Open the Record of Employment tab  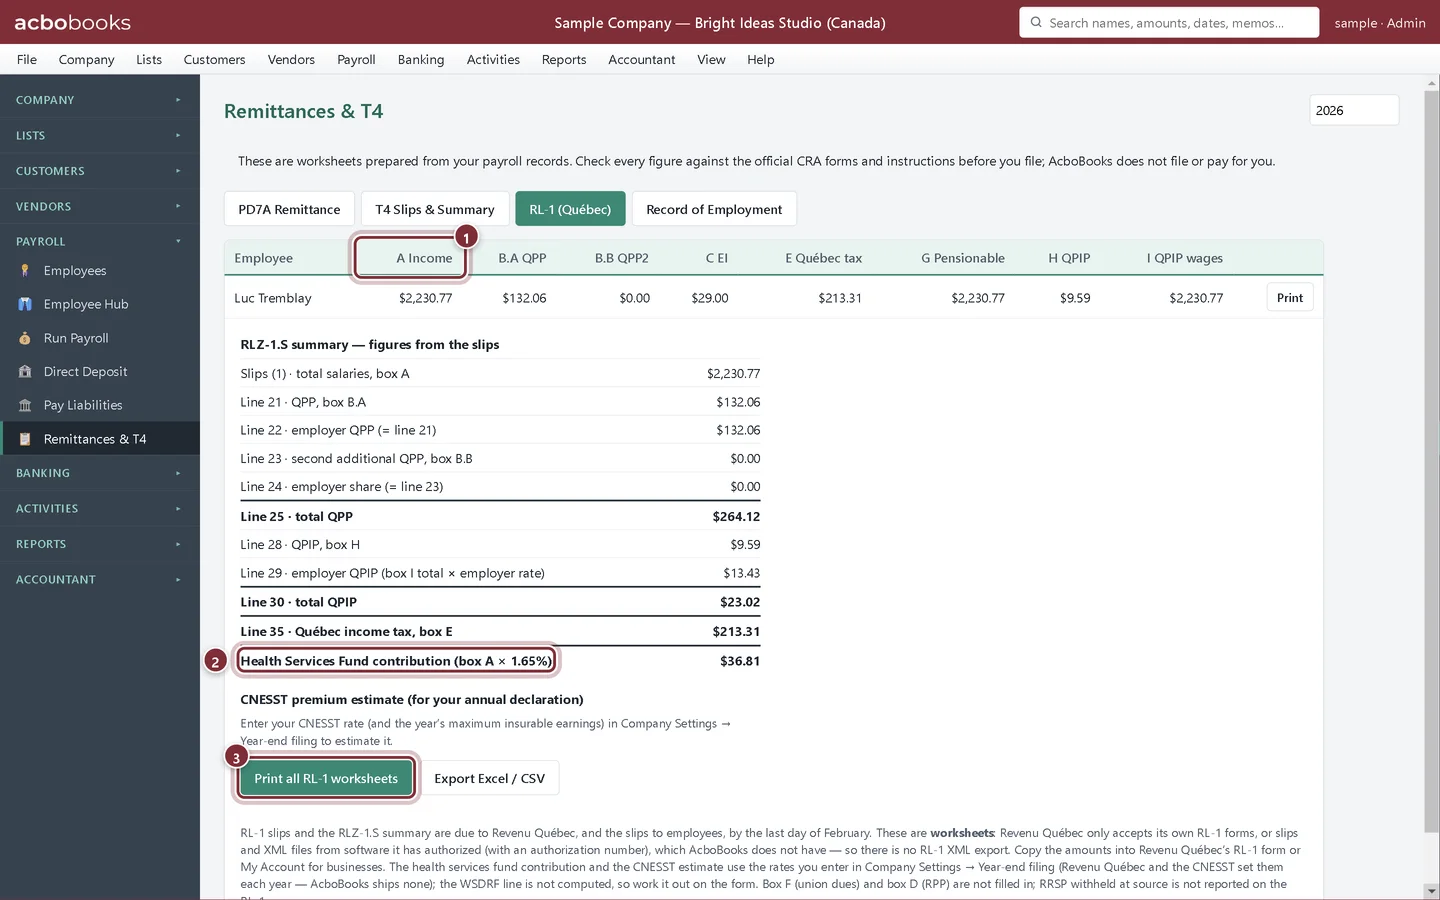click(x=714, y=209)
